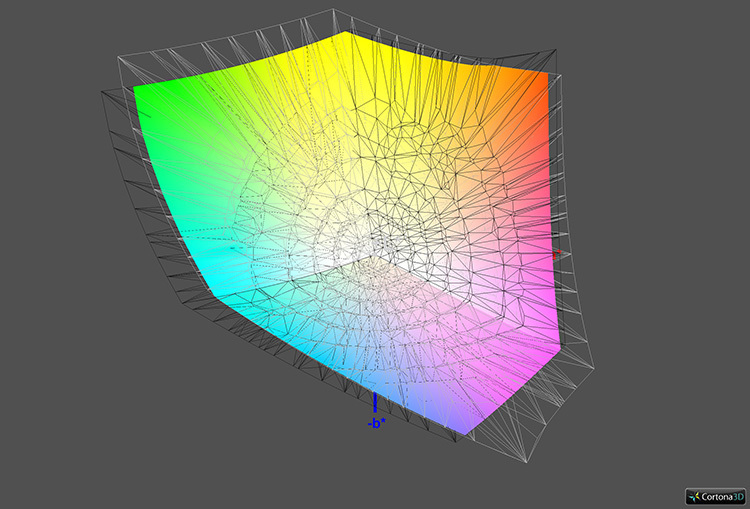Click the blue axis tick above -b*
The image size is (750, 509).
(x=375, y=403)
